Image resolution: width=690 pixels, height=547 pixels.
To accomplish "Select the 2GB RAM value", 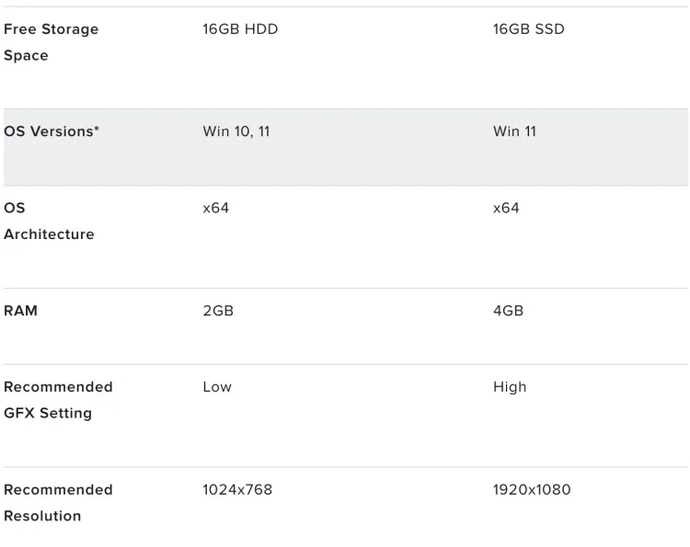I will 218,310.
